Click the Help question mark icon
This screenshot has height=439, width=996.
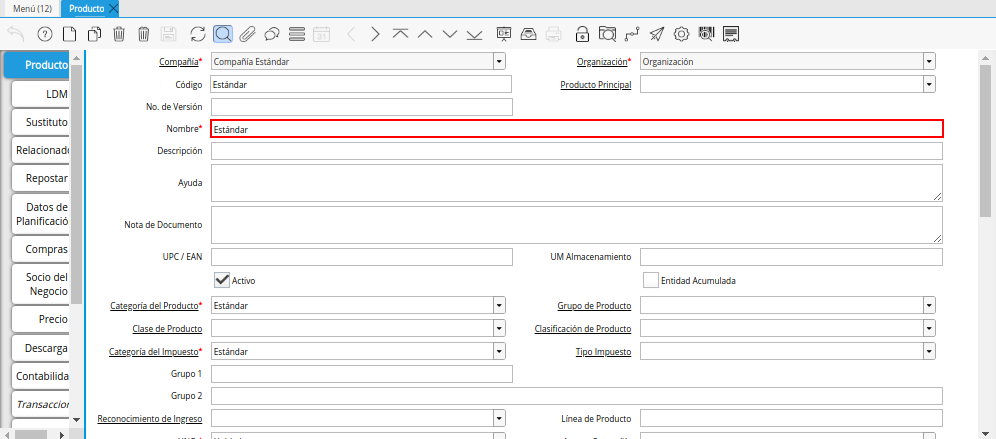44,34
